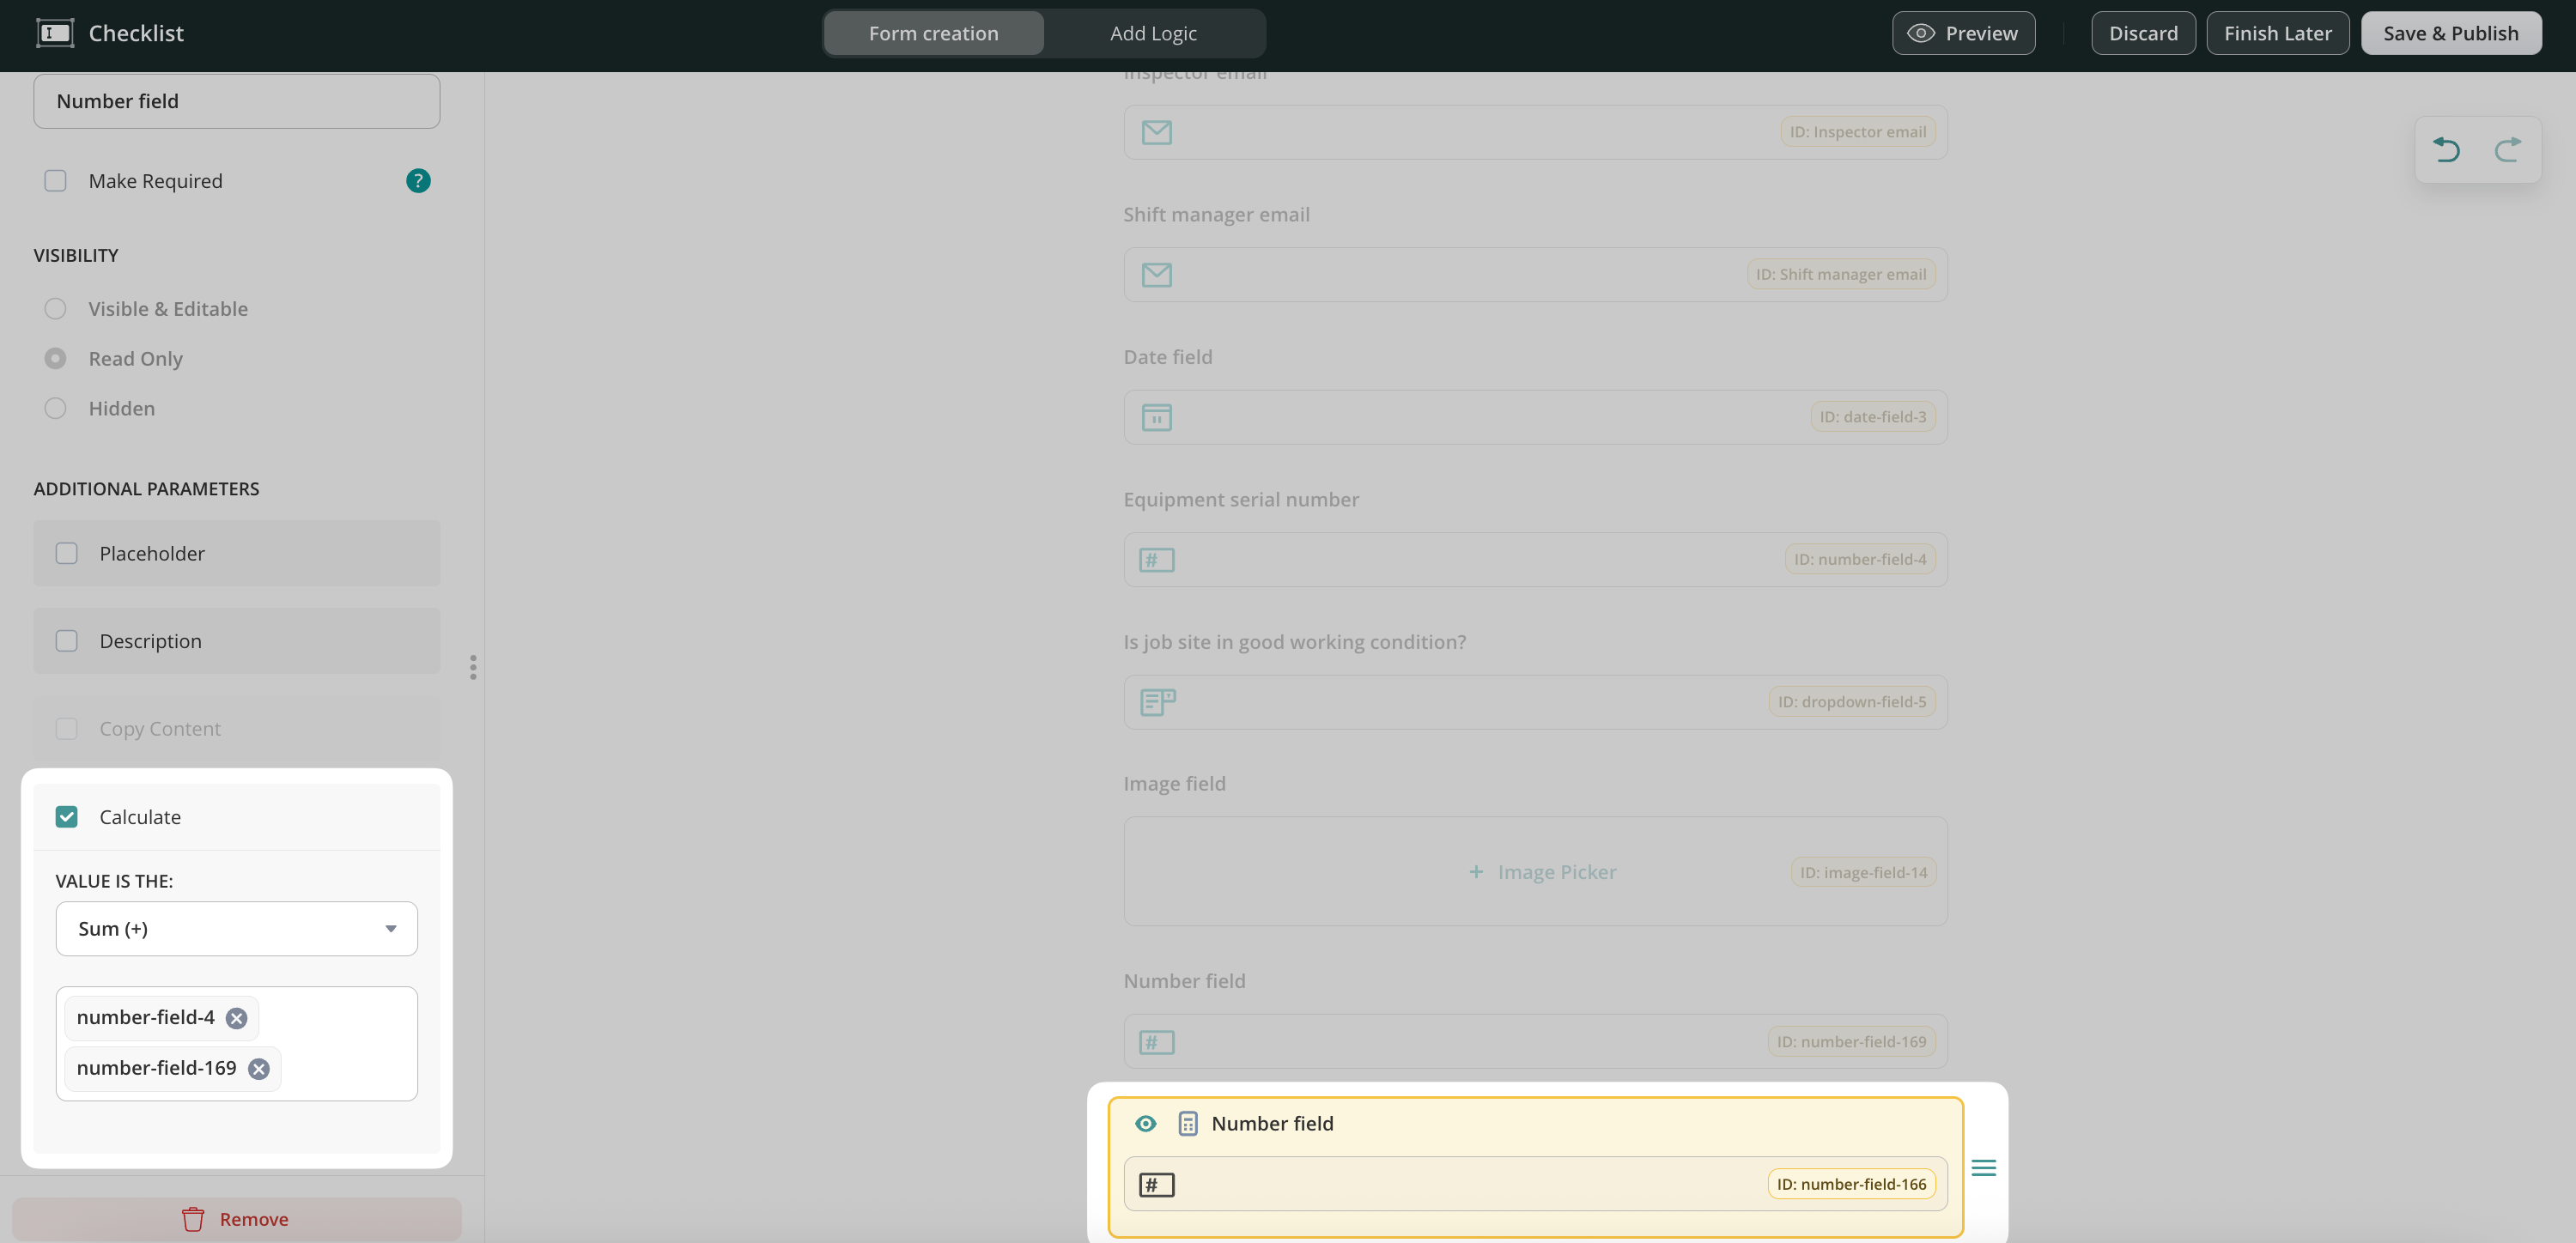
Task: Enable the Make Required checkbox
Action: (55, 181)
